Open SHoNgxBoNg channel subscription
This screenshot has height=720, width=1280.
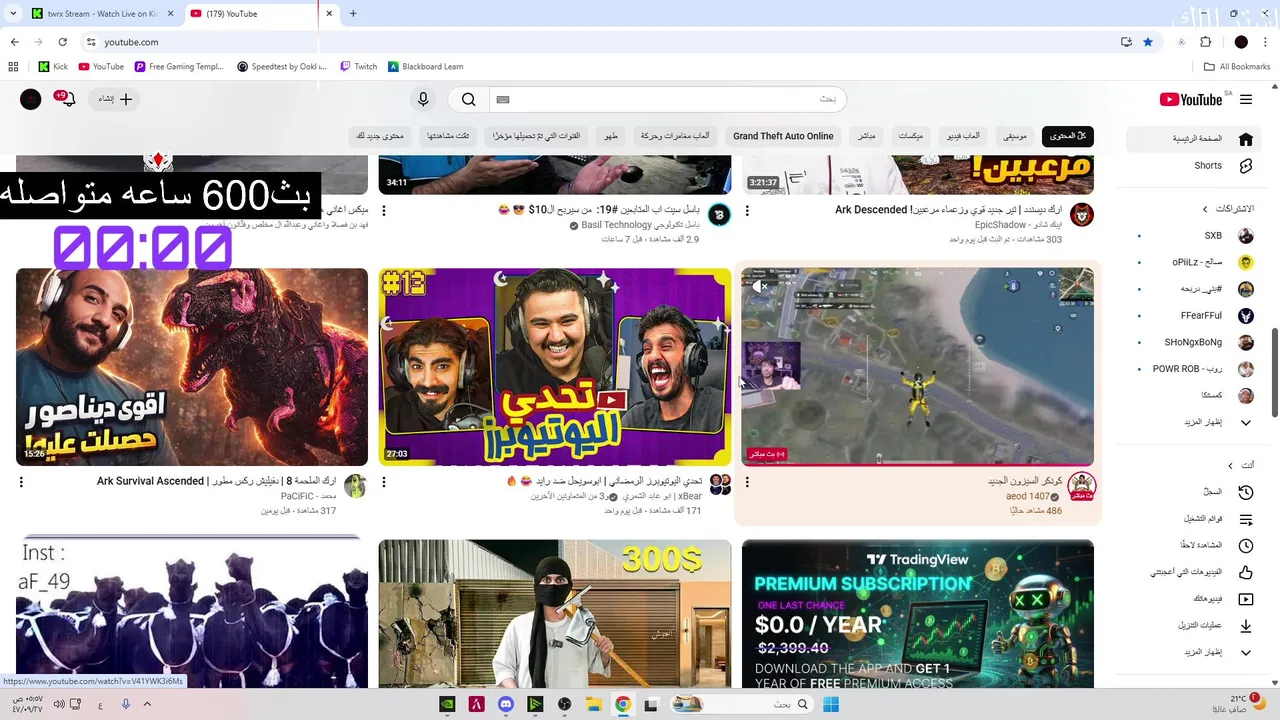coord(1192,342)
